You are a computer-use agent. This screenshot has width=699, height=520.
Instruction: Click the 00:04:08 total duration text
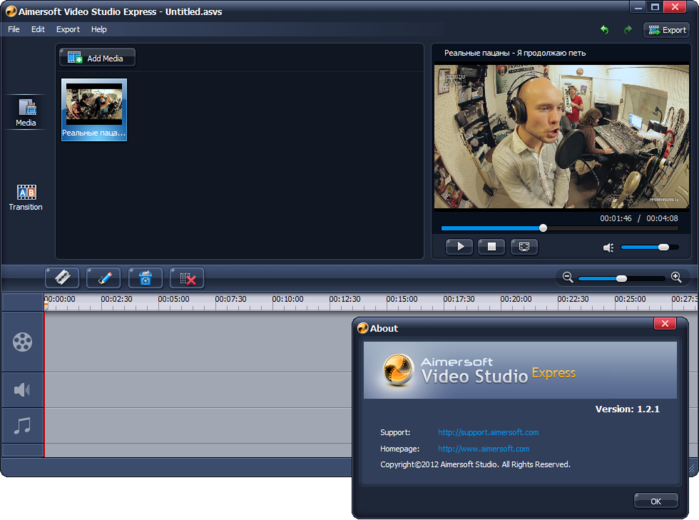662,218
